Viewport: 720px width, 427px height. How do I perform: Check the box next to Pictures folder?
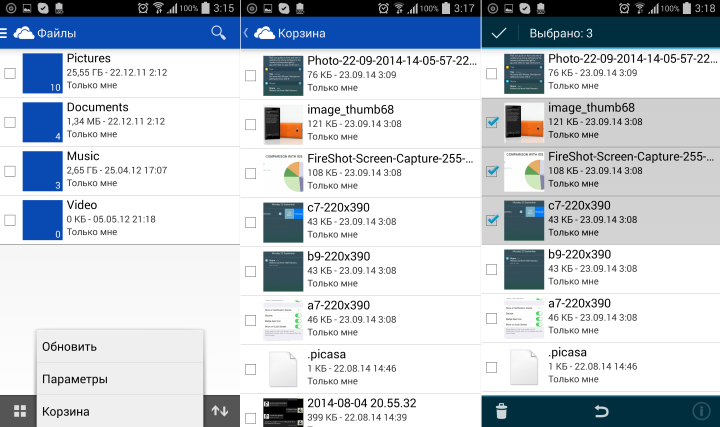(x=10, y=73)
